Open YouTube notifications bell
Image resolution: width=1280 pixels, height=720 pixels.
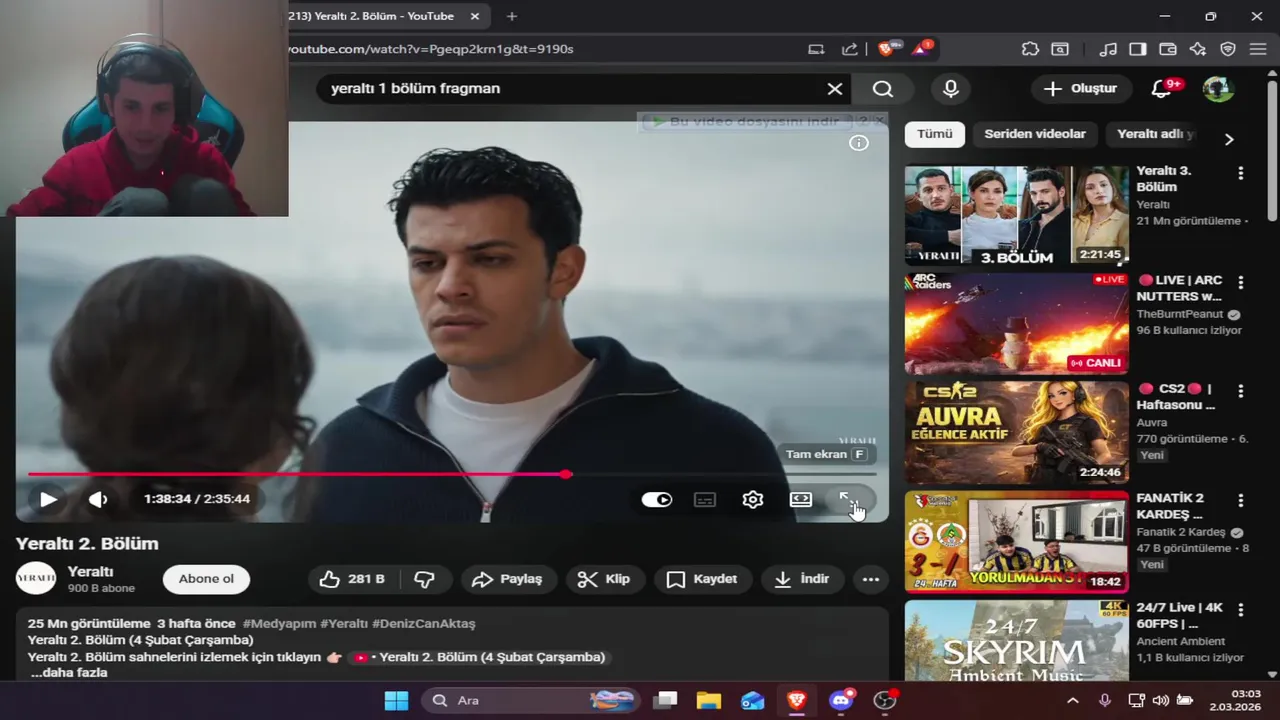pos(1162,89)
